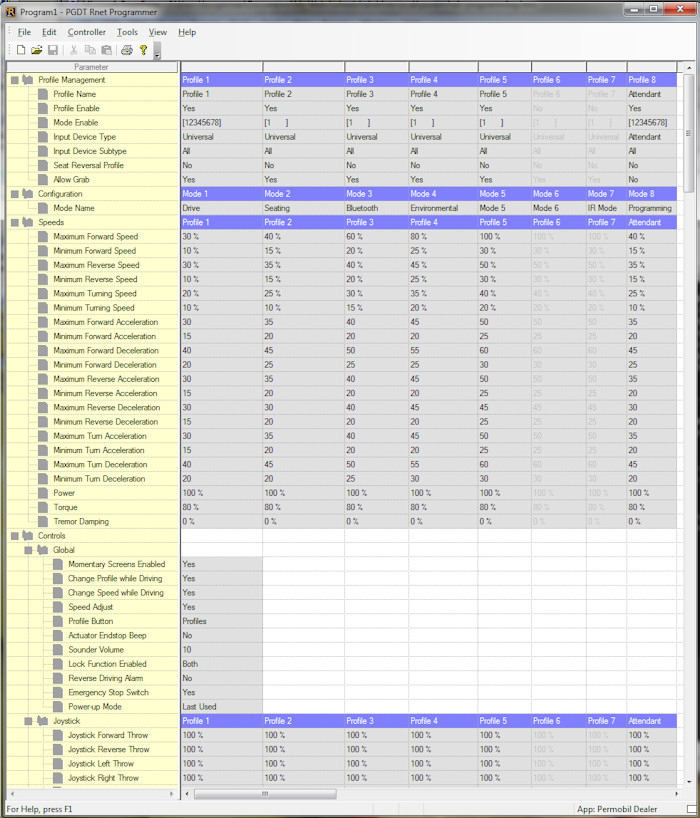Click the Paste toolbar icon
The height and width of the screenshot is (818, 700).
(x=106, y=50)
